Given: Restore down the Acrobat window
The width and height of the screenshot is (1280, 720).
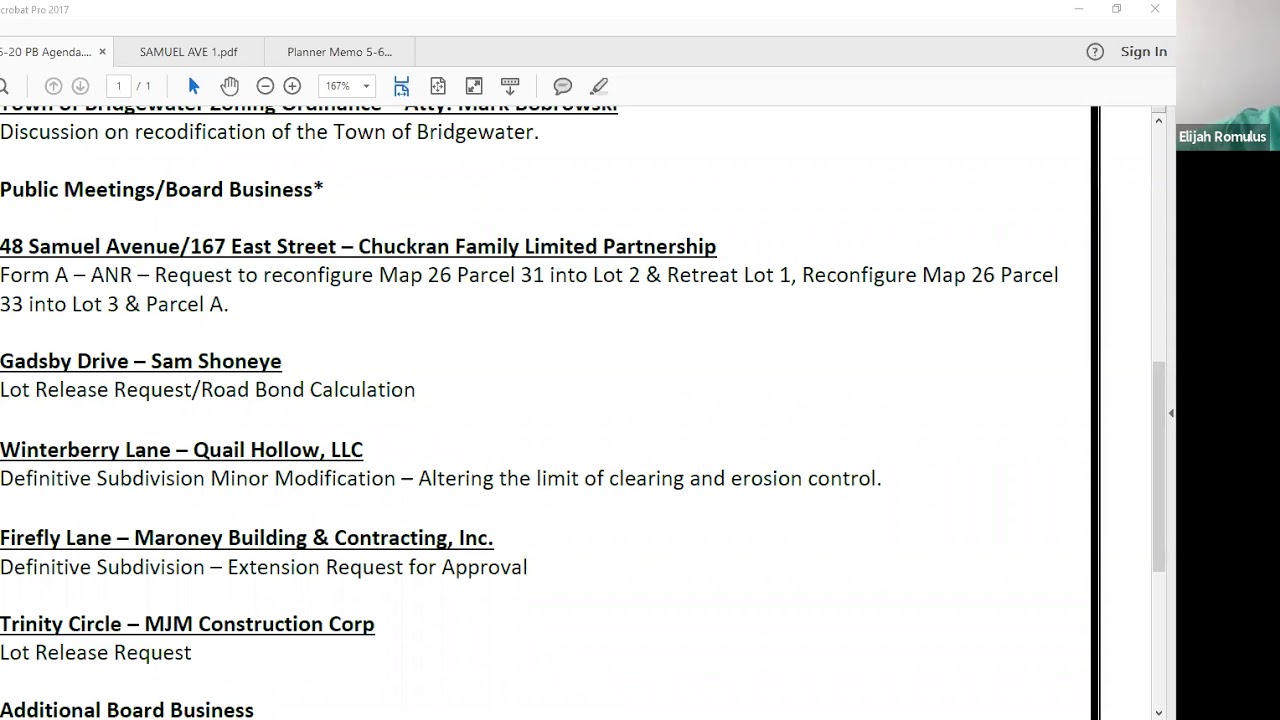Looking at the screenshot, I should tap(1117, 9).
